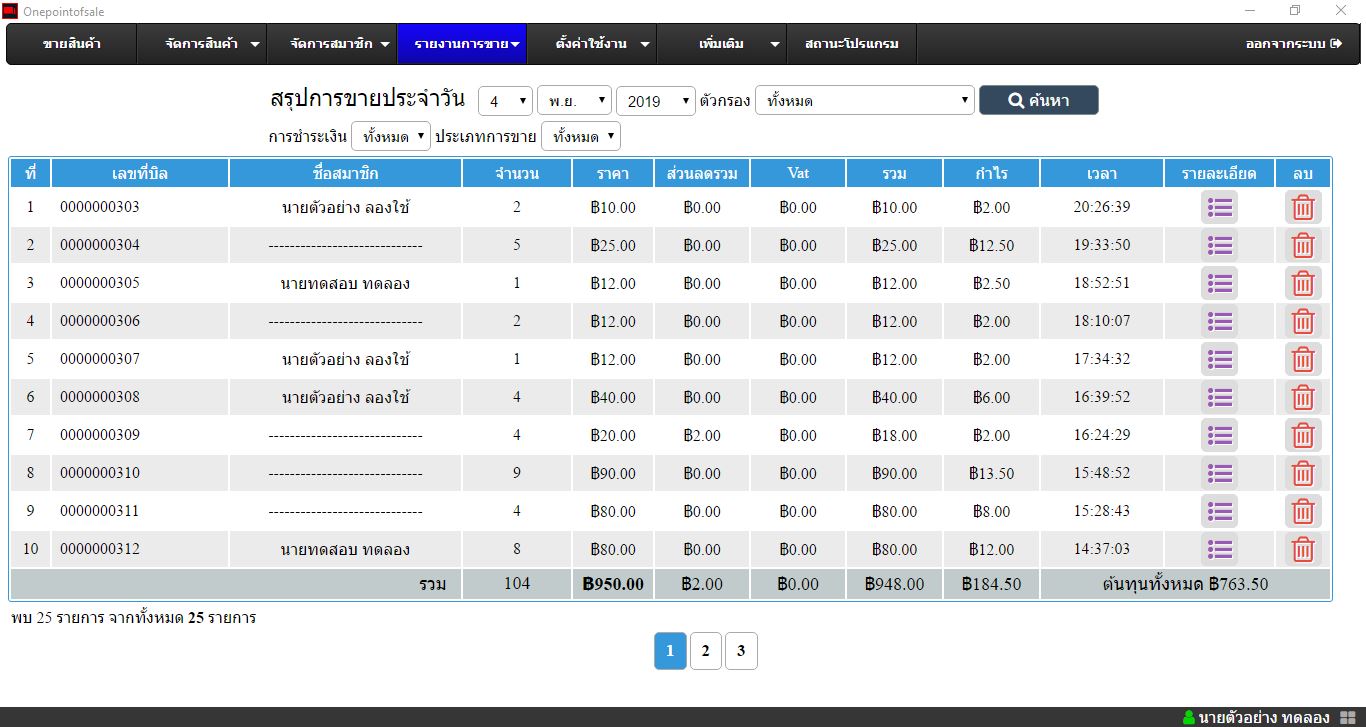Open details for bill 0000000303
The width and height of the screenshot is (1366, 727).
click(1219, 208)
